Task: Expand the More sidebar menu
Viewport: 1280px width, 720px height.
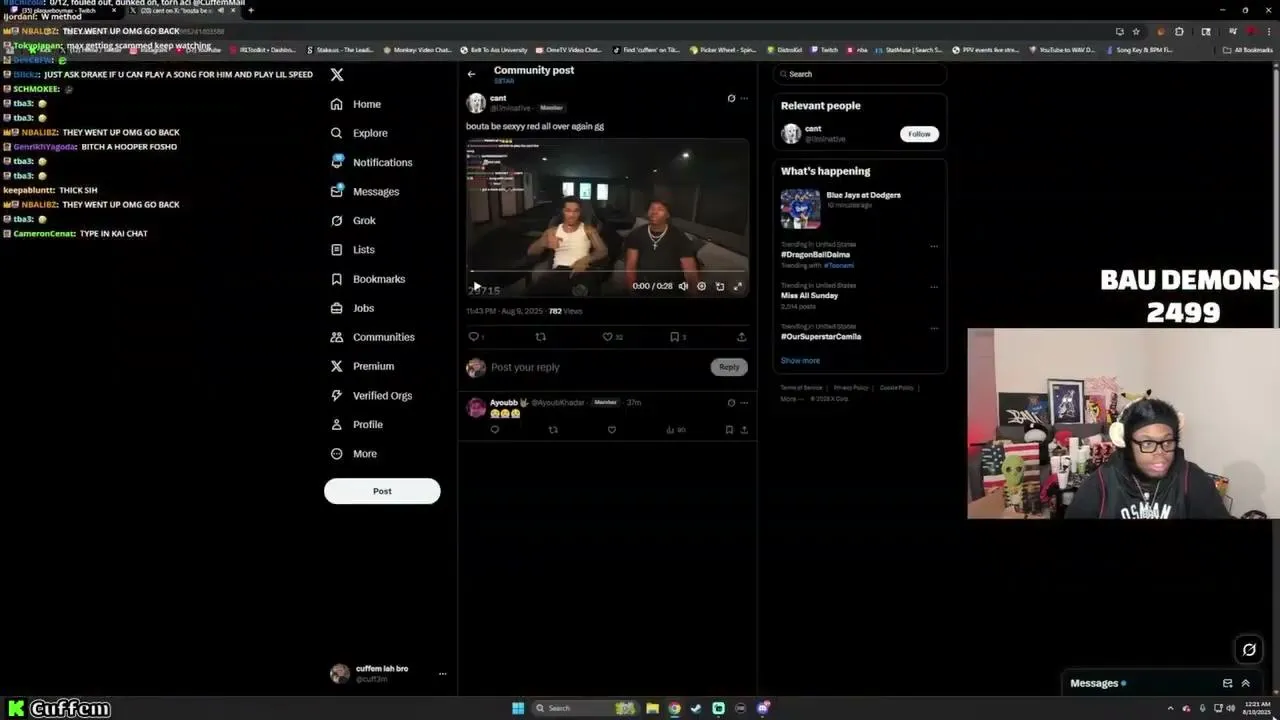Action: pyautogui.click(x=354, y=453)
